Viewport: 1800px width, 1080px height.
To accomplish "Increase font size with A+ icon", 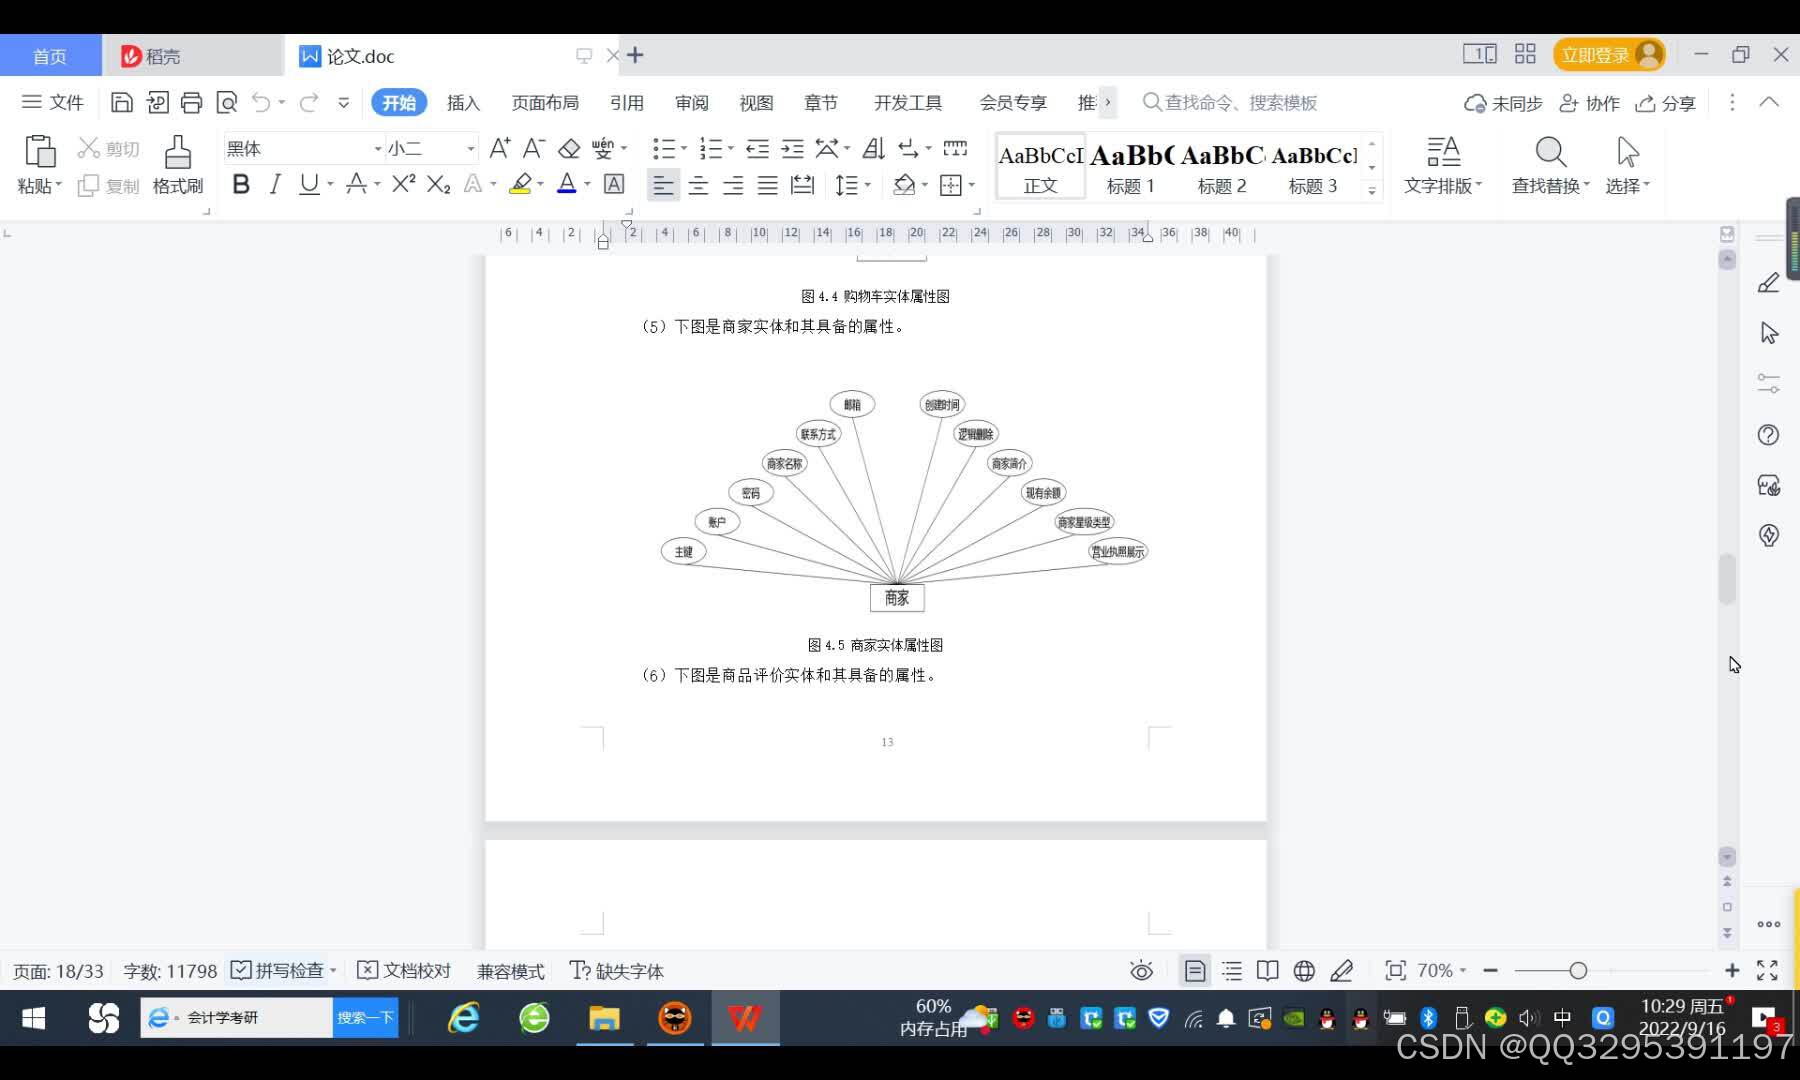I will pyautogui.click(x=500, y=148).
